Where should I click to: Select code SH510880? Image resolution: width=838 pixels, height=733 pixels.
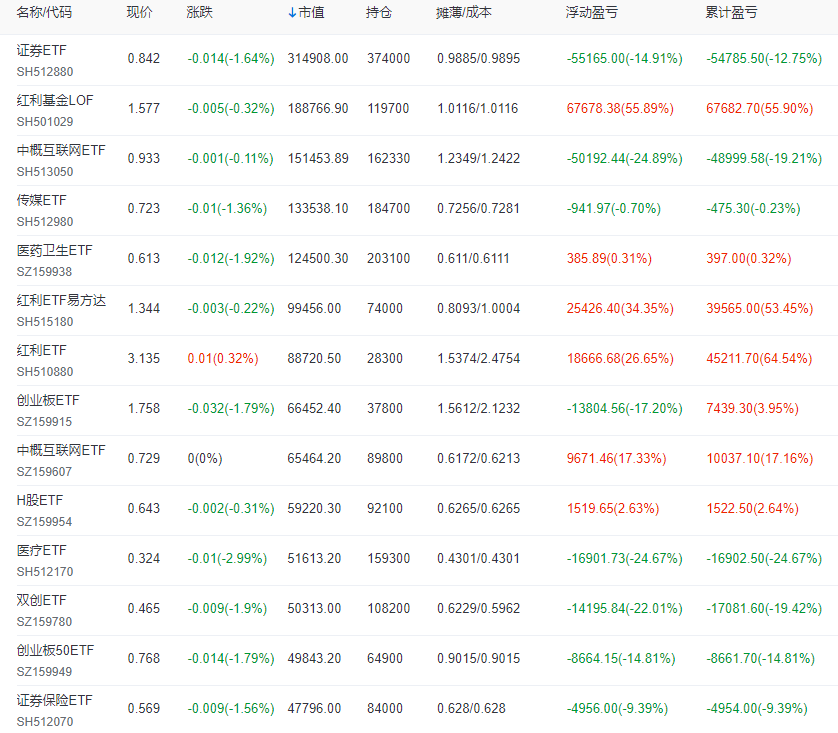tap(45, 372)
